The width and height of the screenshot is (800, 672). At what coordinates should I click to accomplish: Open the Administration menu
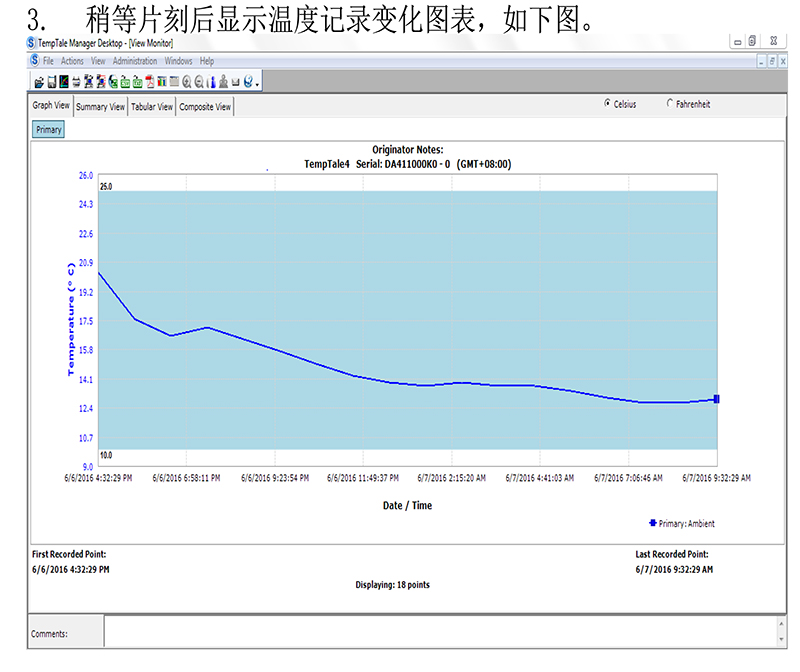(134, 61)
